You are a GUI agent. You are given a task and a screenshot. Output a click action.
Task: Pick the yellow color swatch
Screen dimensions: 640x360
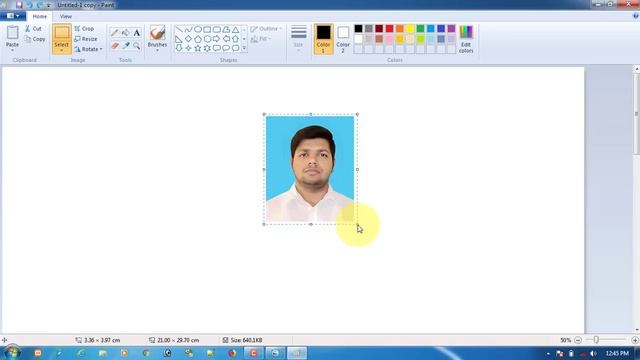tap(410, 29)
